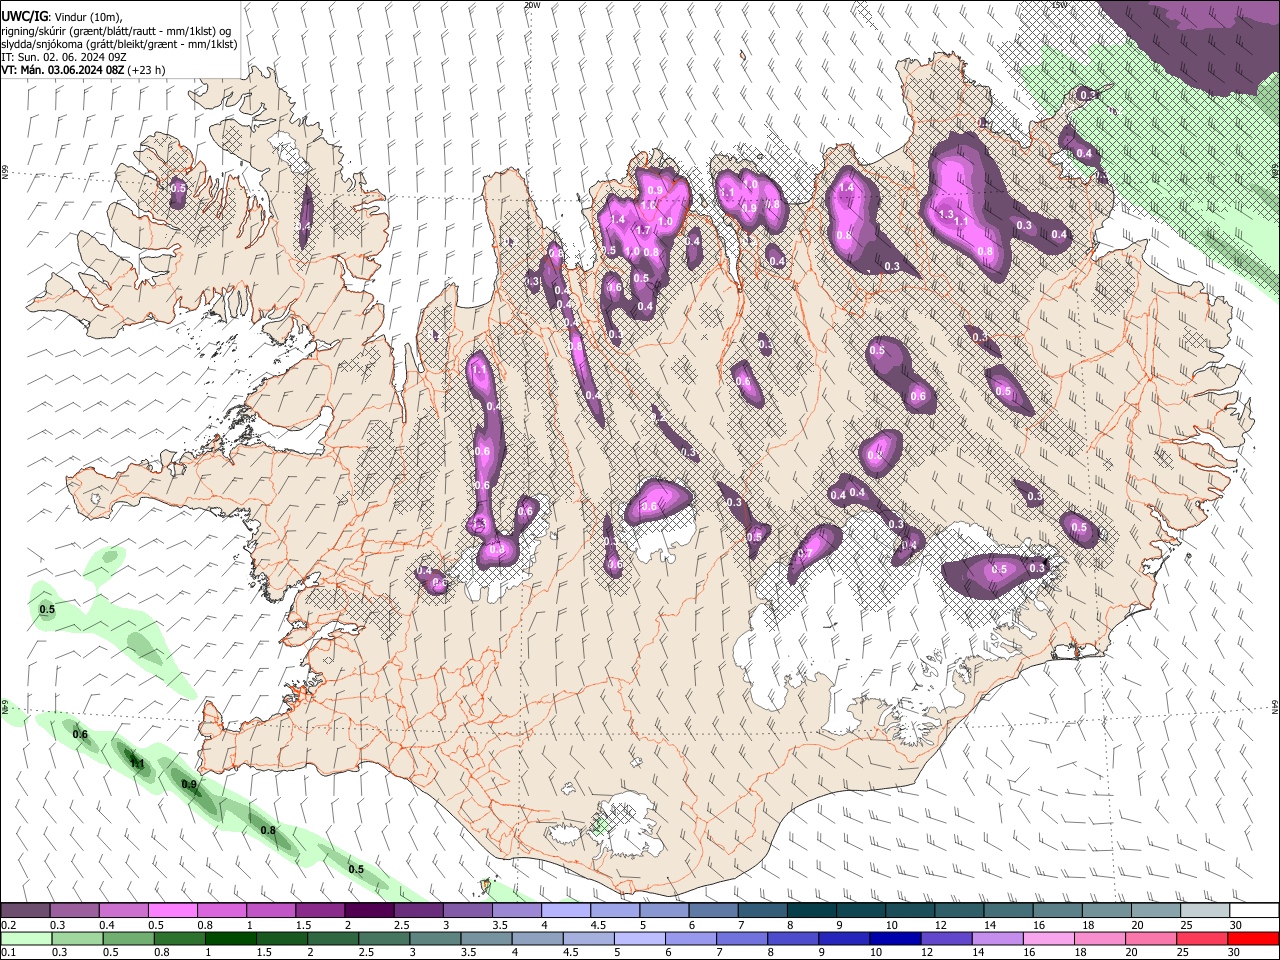Select the grey-green rain swatch labeled 3
Screen dimensions: 1280x960
436,938
